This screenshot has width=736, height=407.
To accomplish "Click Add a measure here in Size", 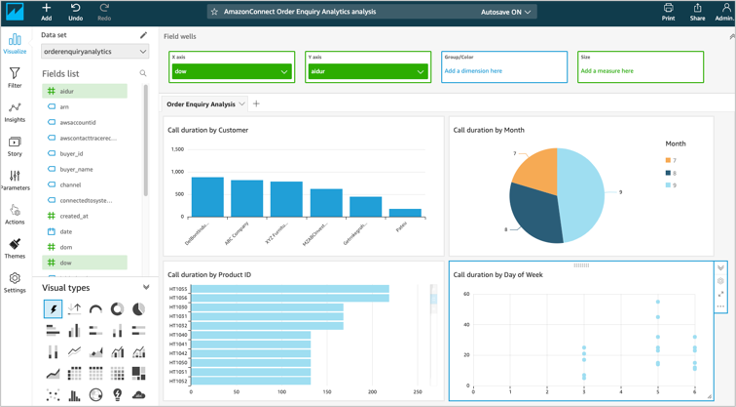I will (607, 71).
